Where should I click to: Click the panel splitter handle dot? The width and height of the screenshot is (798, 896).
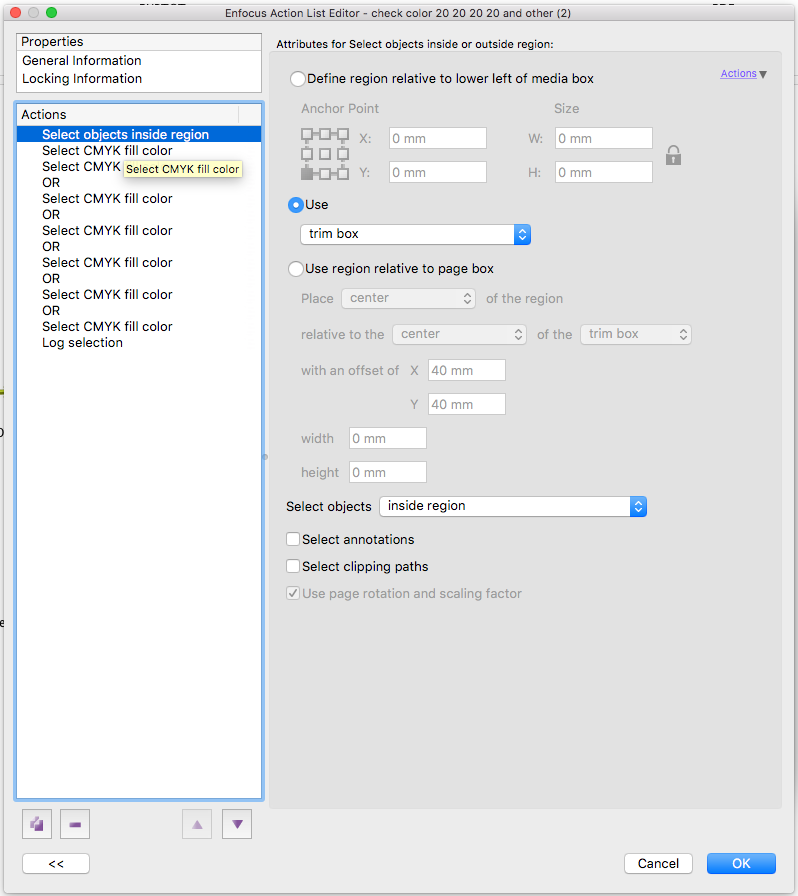coord(265,457)
